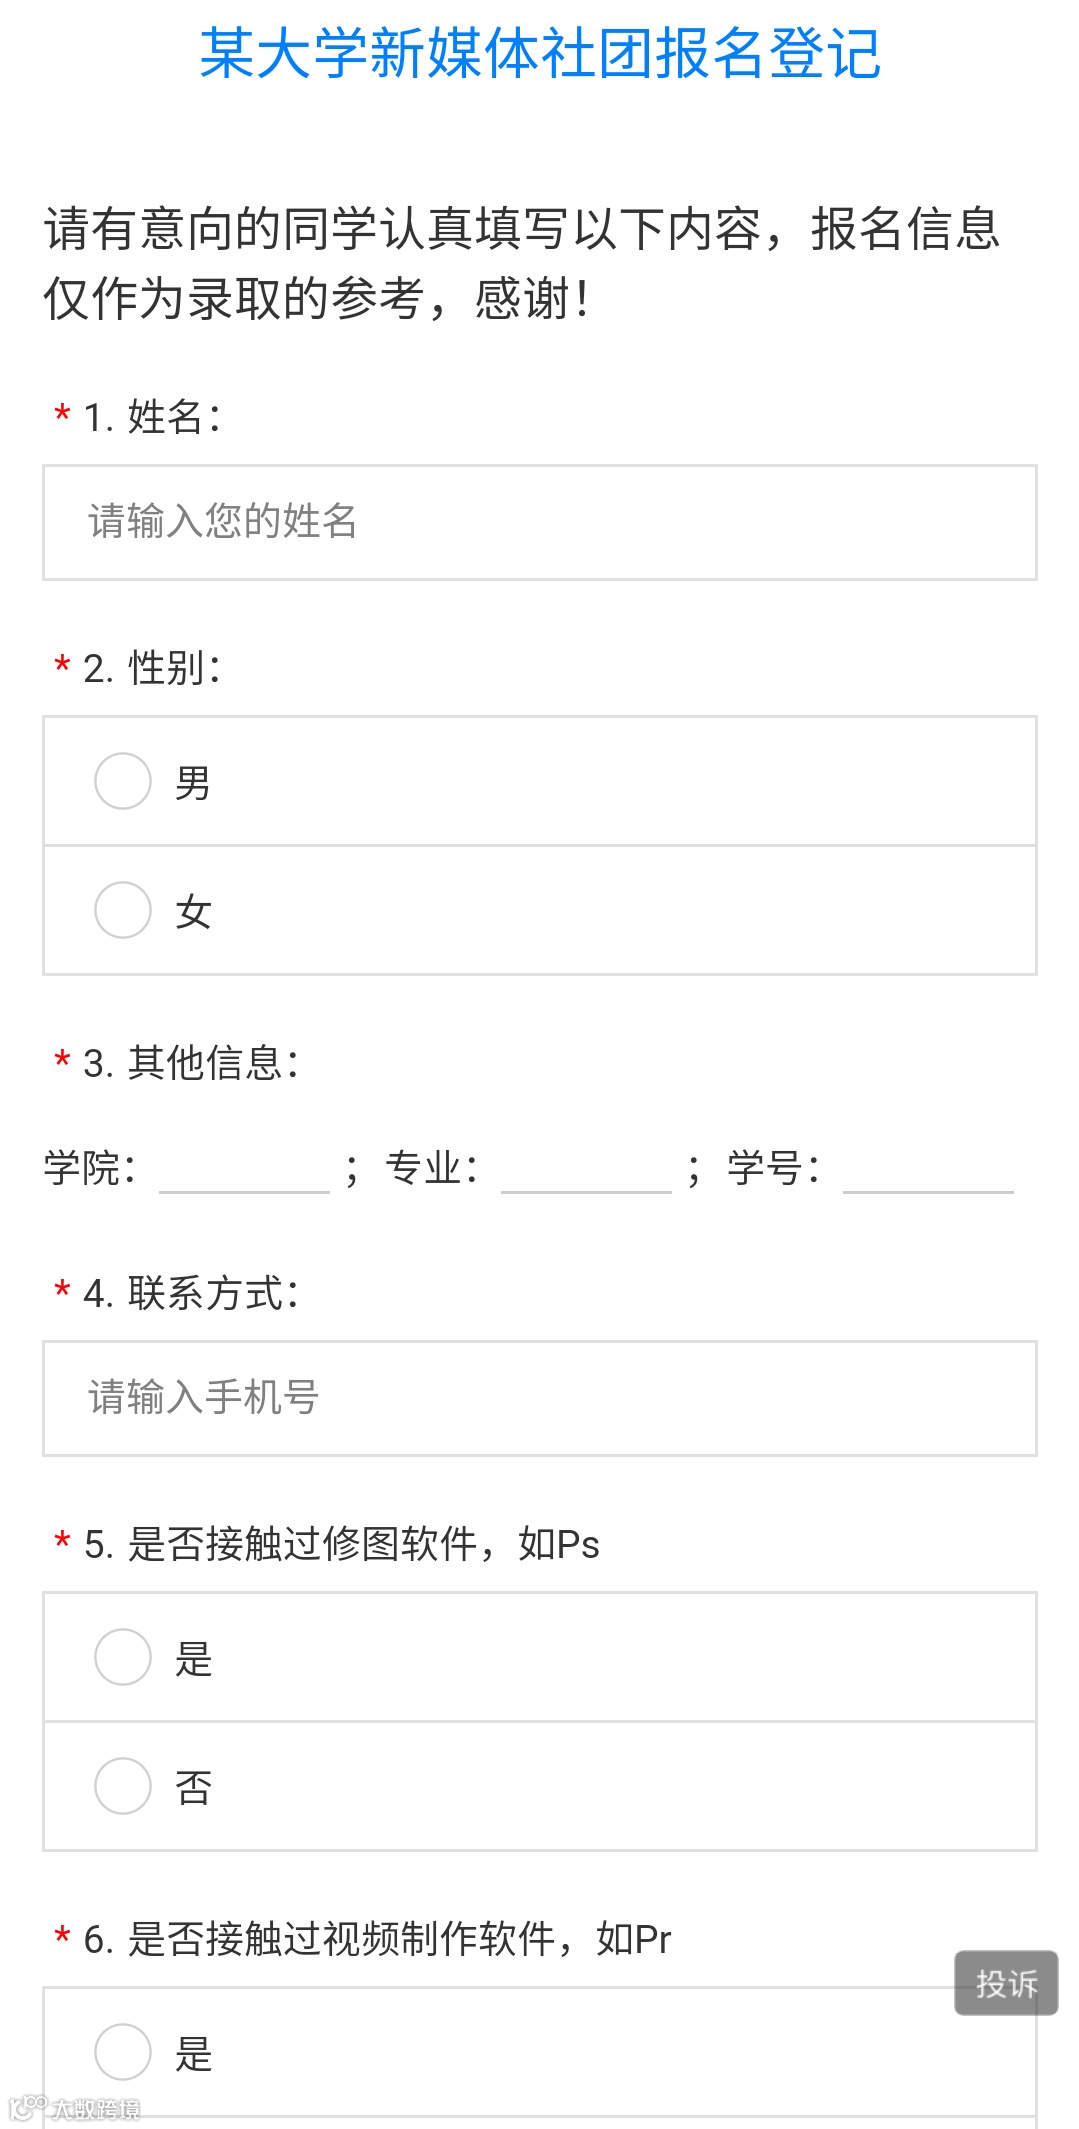Select 是 for the Ps question

[x=123, y=1657]
